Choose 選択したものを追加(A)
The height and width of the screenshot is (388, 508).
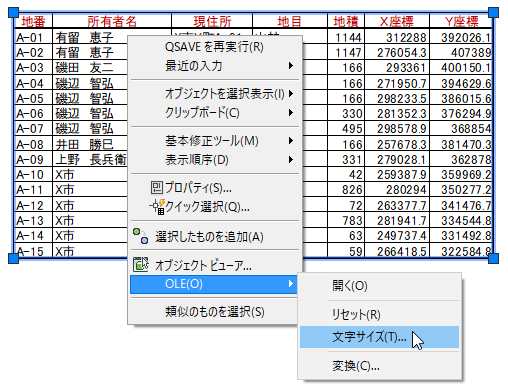click(x=214, y=236)
